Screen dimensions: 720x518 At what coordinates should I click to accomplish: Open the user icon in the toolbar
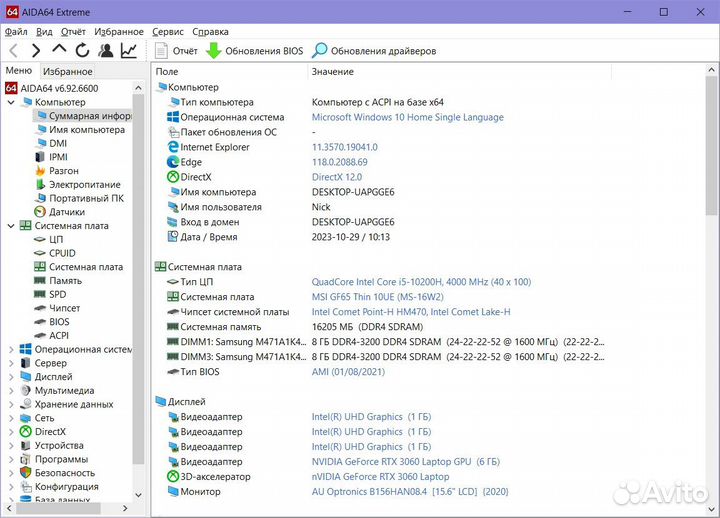pyautogui.click(x=106, y=51)
